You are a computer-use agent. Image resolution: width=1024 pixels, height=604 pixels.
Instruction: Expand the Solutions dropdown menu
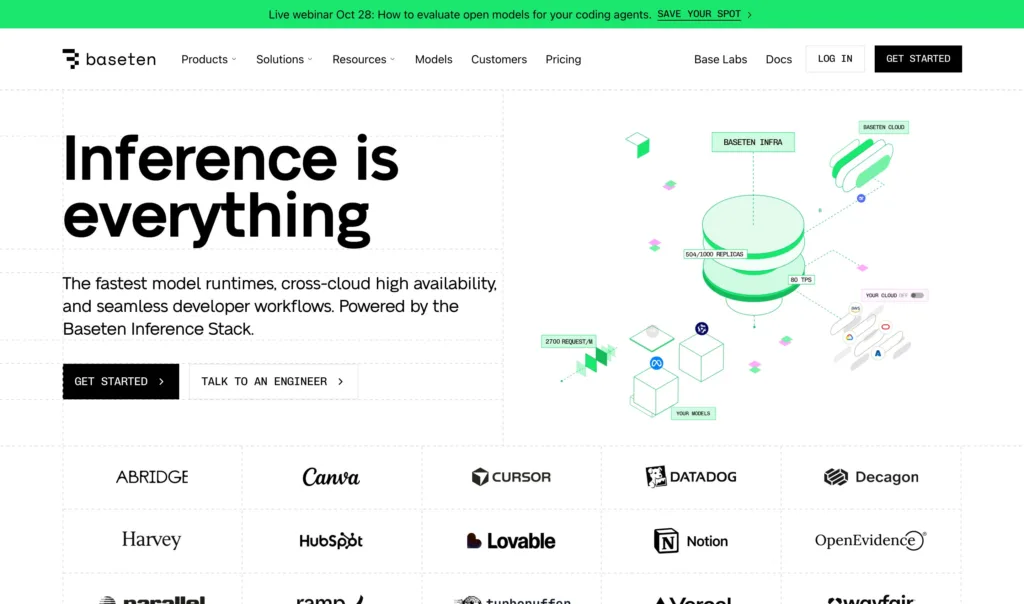284,59
